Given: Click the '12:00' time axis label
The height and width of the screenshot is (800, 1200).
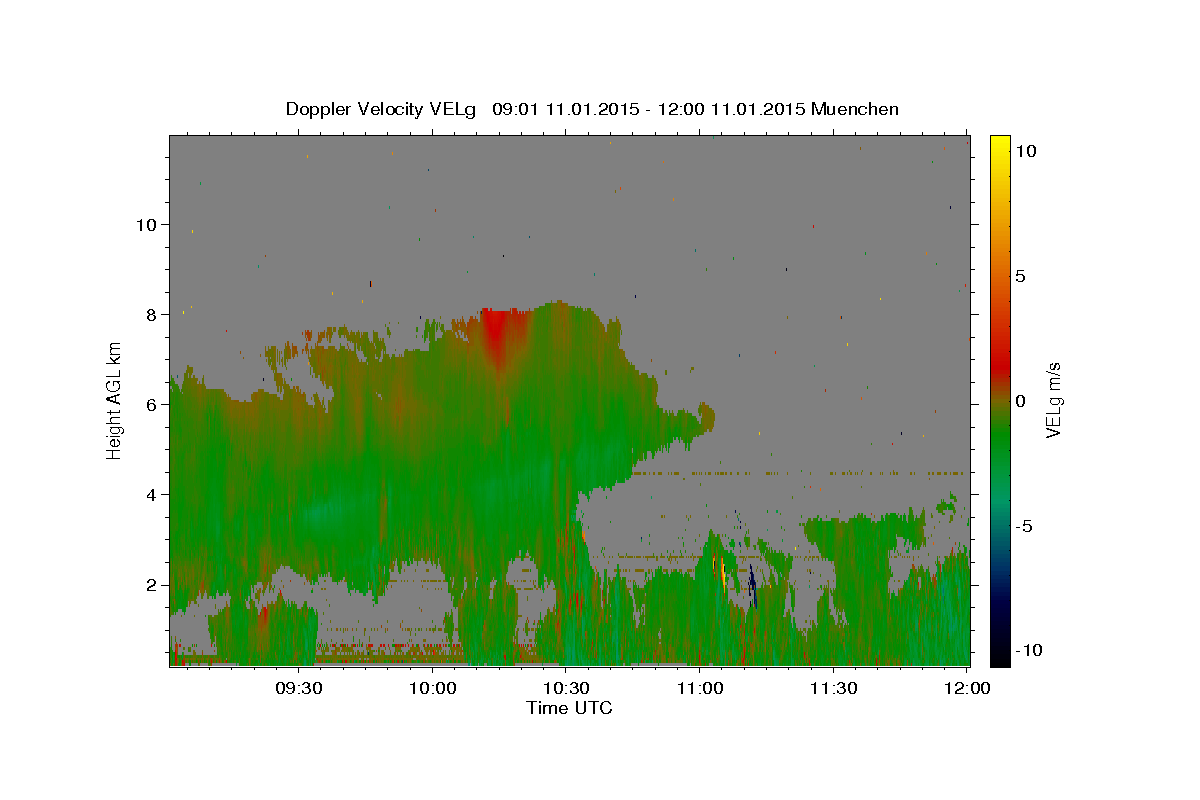Looking at the screenshot, I should (966, 689).
